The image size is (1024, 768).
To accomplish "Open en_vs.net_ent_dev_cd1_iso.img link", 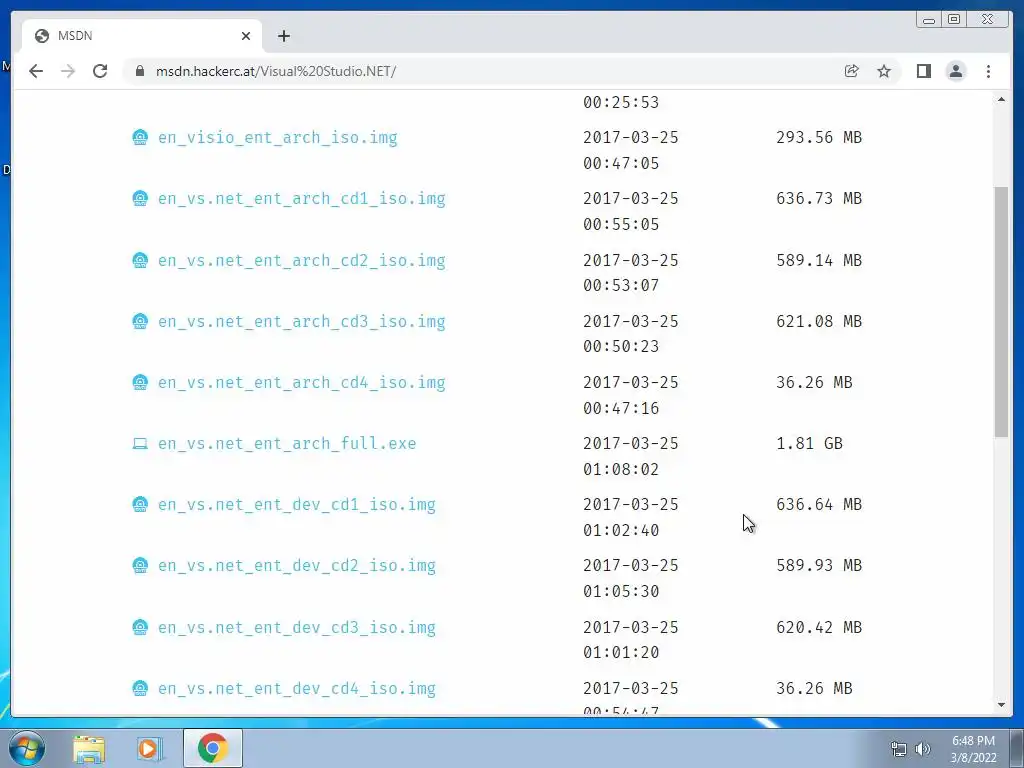I will [x=296, y=505].
